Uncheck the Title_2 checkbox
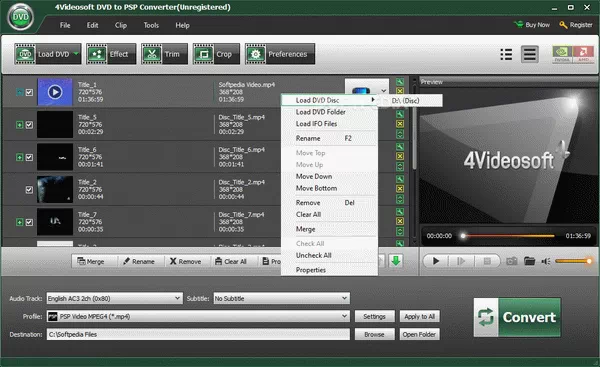 [29, 189]
